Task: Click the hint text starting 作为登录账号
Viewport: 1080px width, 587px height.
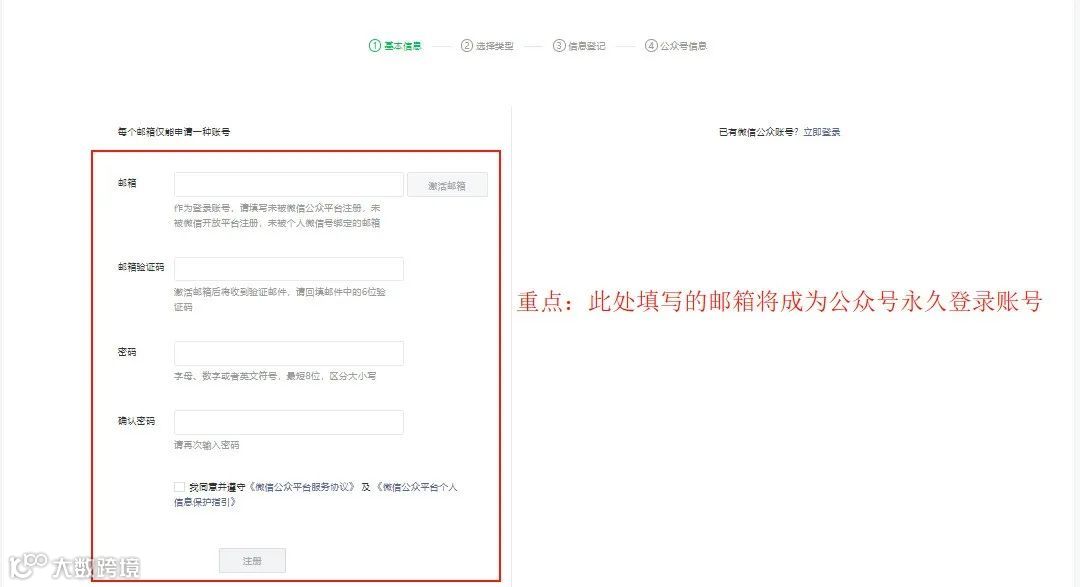Action: point(277,215)
